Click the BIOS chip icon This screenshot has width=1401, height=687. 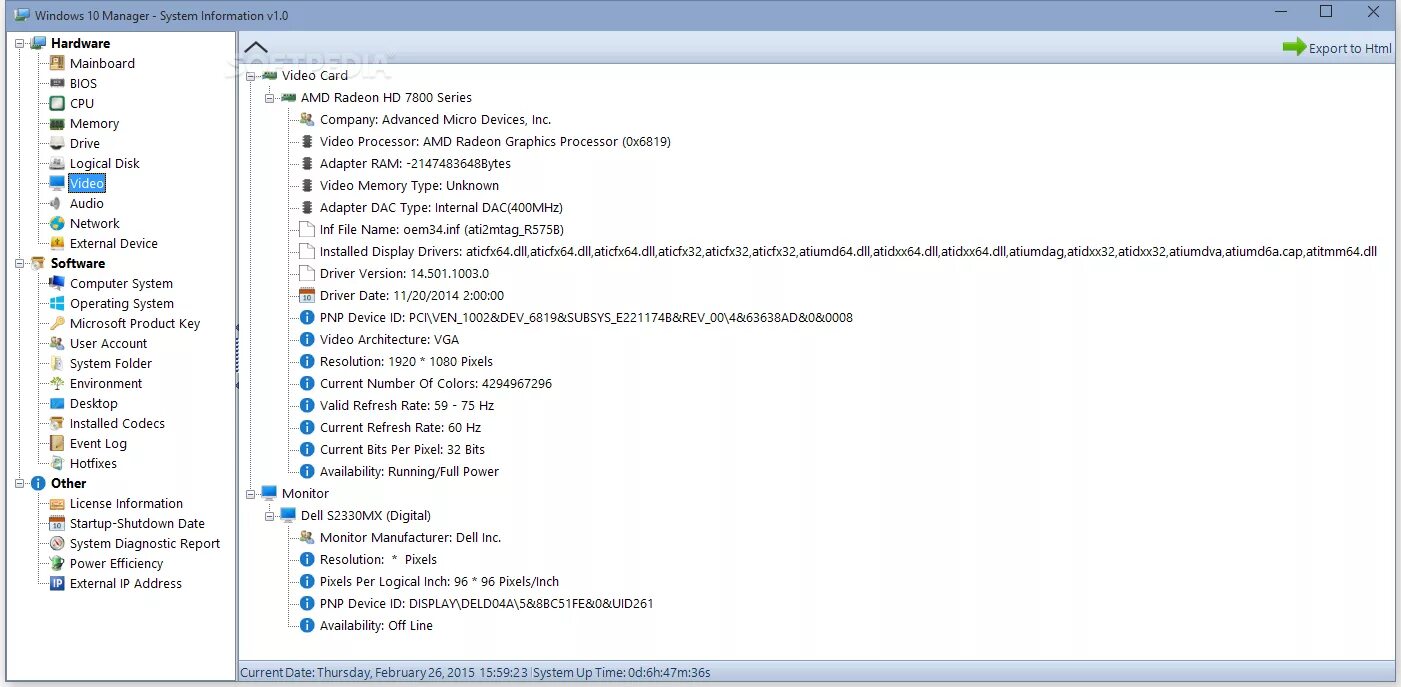click(57, 83)
